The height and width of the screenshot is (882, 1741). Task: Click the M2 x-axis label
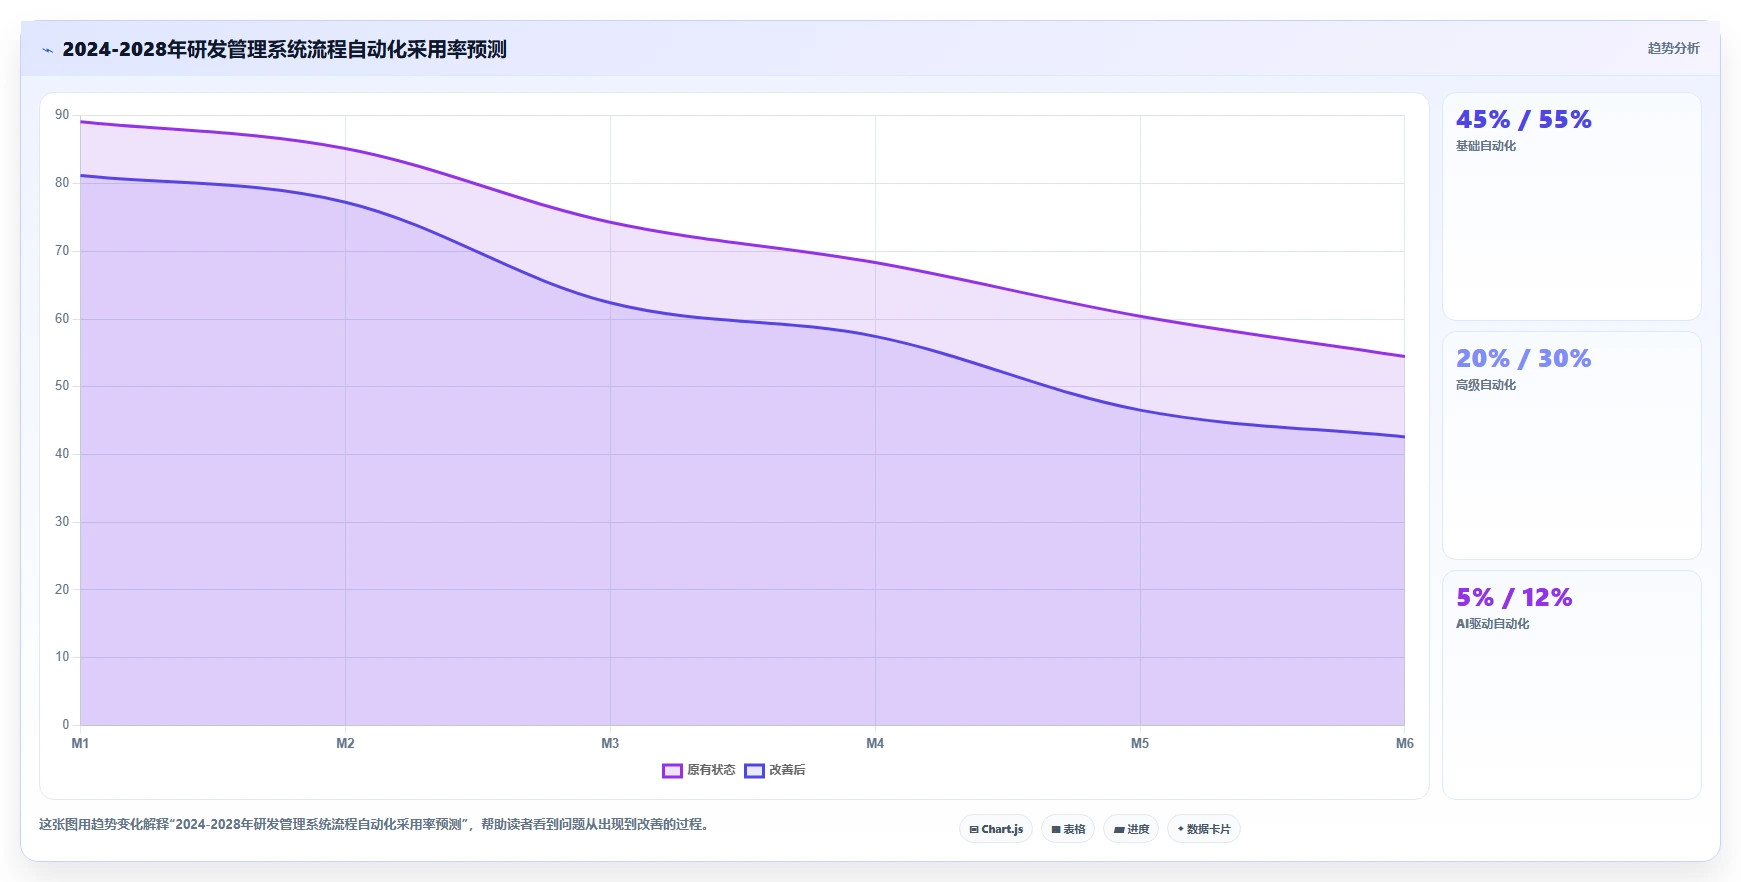345,743
